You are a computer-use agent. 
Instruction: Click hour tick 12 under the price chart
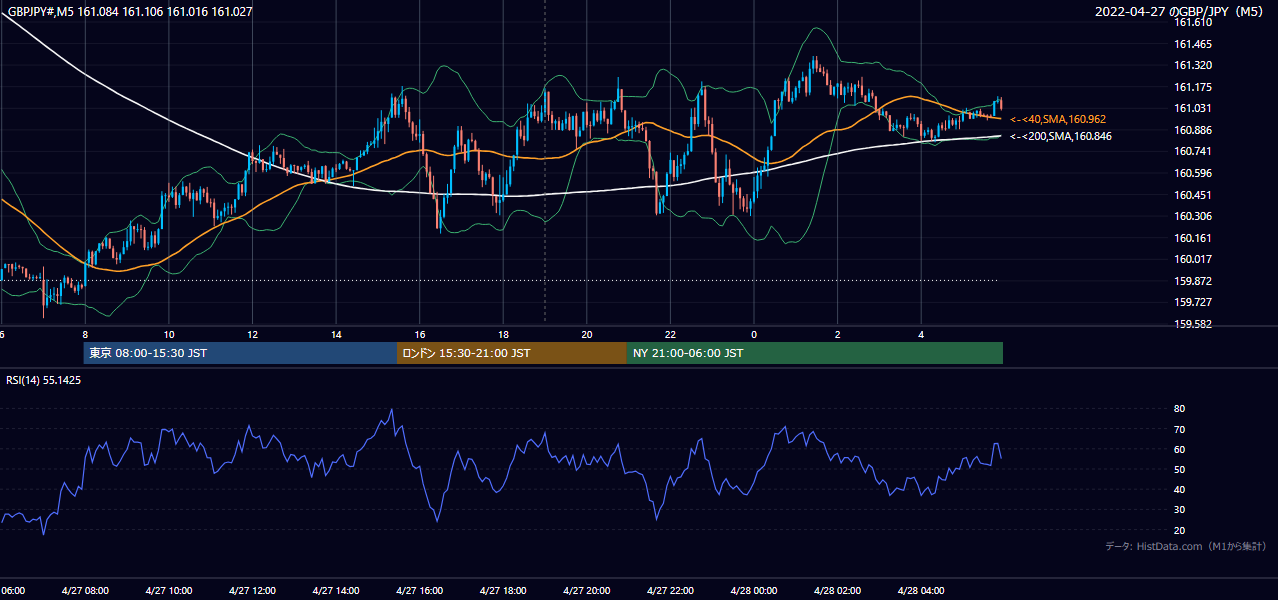point(252,335)
